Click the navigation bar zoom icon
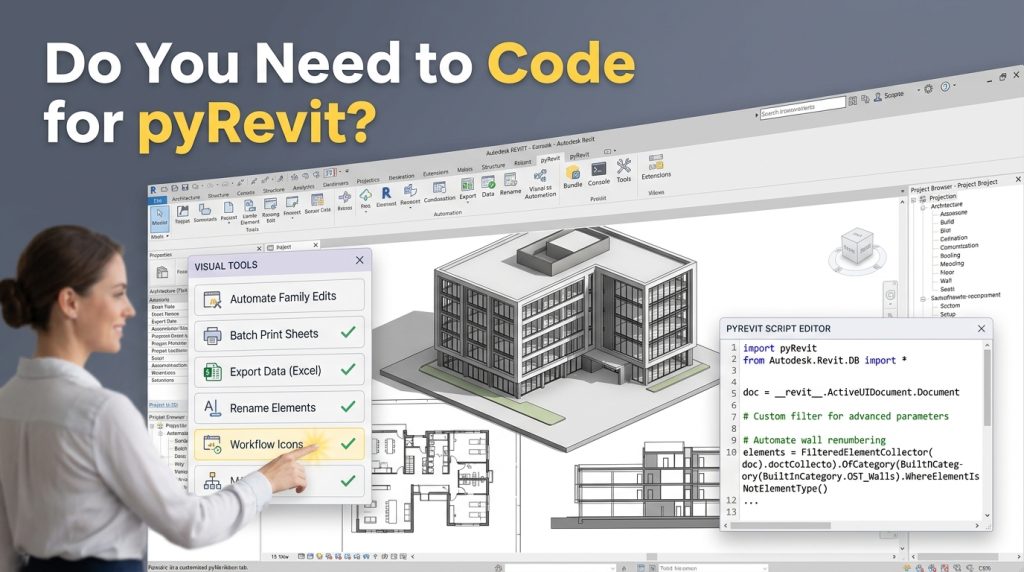Image resolution: width=1024 pixels, height=572 pixels. 889,295
